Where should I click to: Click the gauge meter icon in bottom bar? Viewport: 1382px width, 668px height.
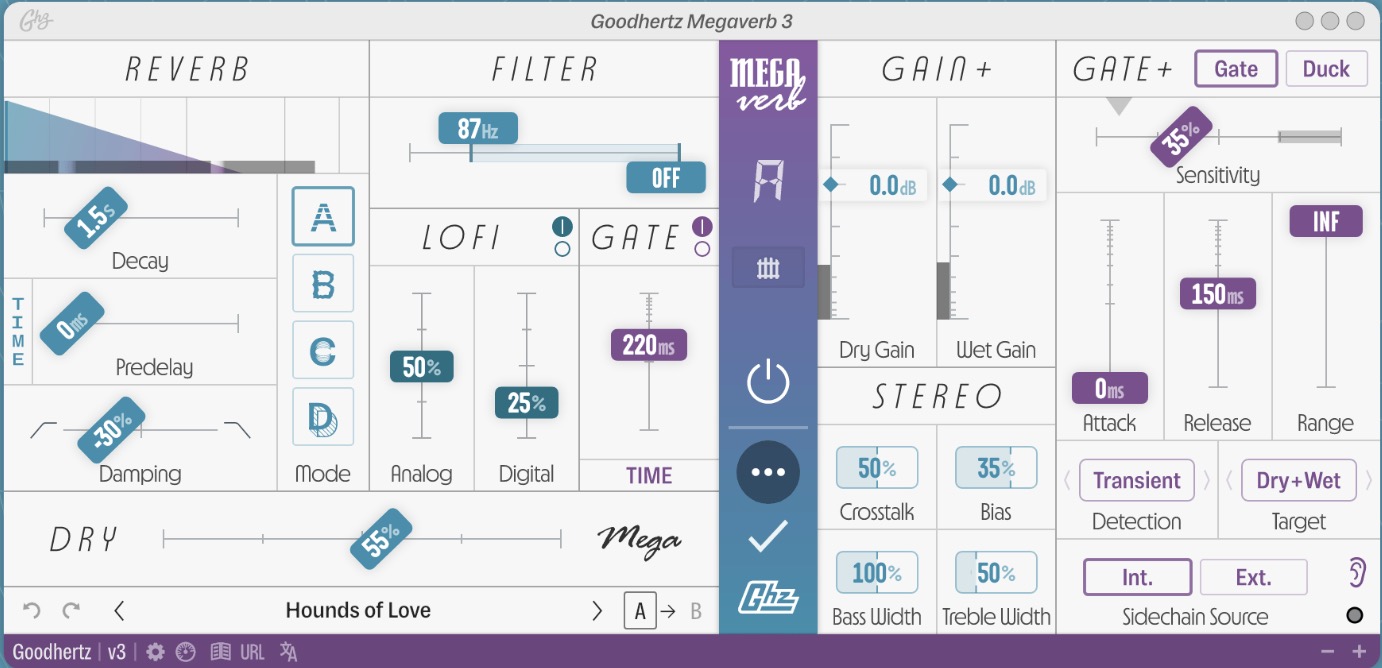185,652
